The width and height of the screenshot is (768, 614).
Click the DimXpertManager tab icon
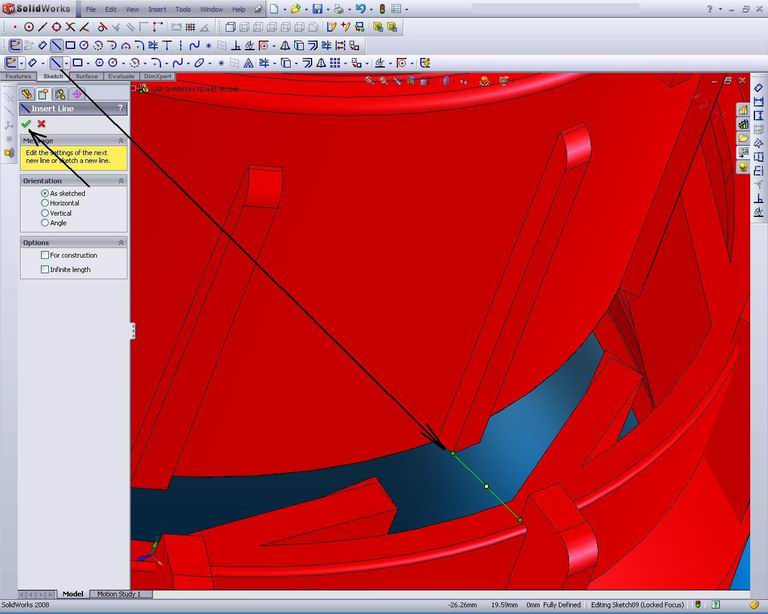pos(76,94)
